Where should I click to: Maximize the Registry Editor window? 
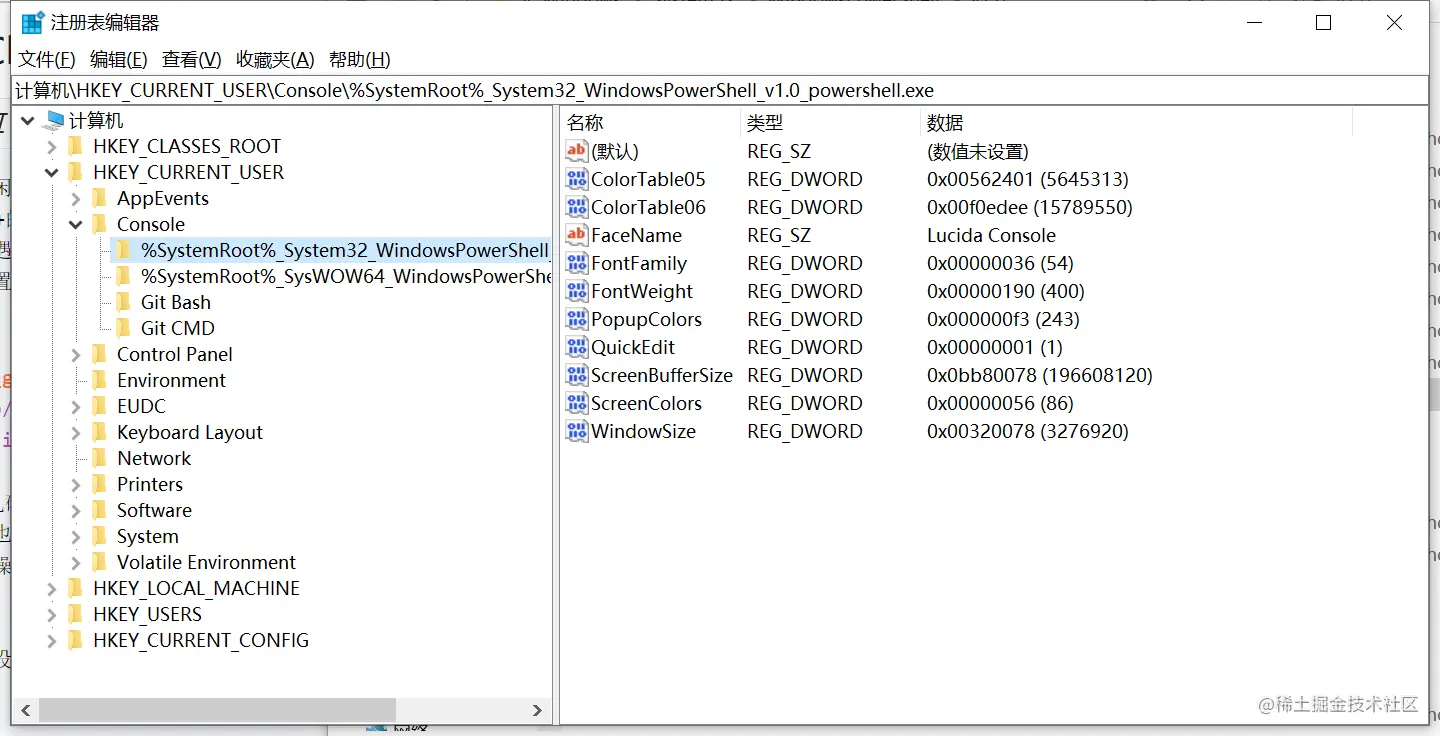(1323, 23)
